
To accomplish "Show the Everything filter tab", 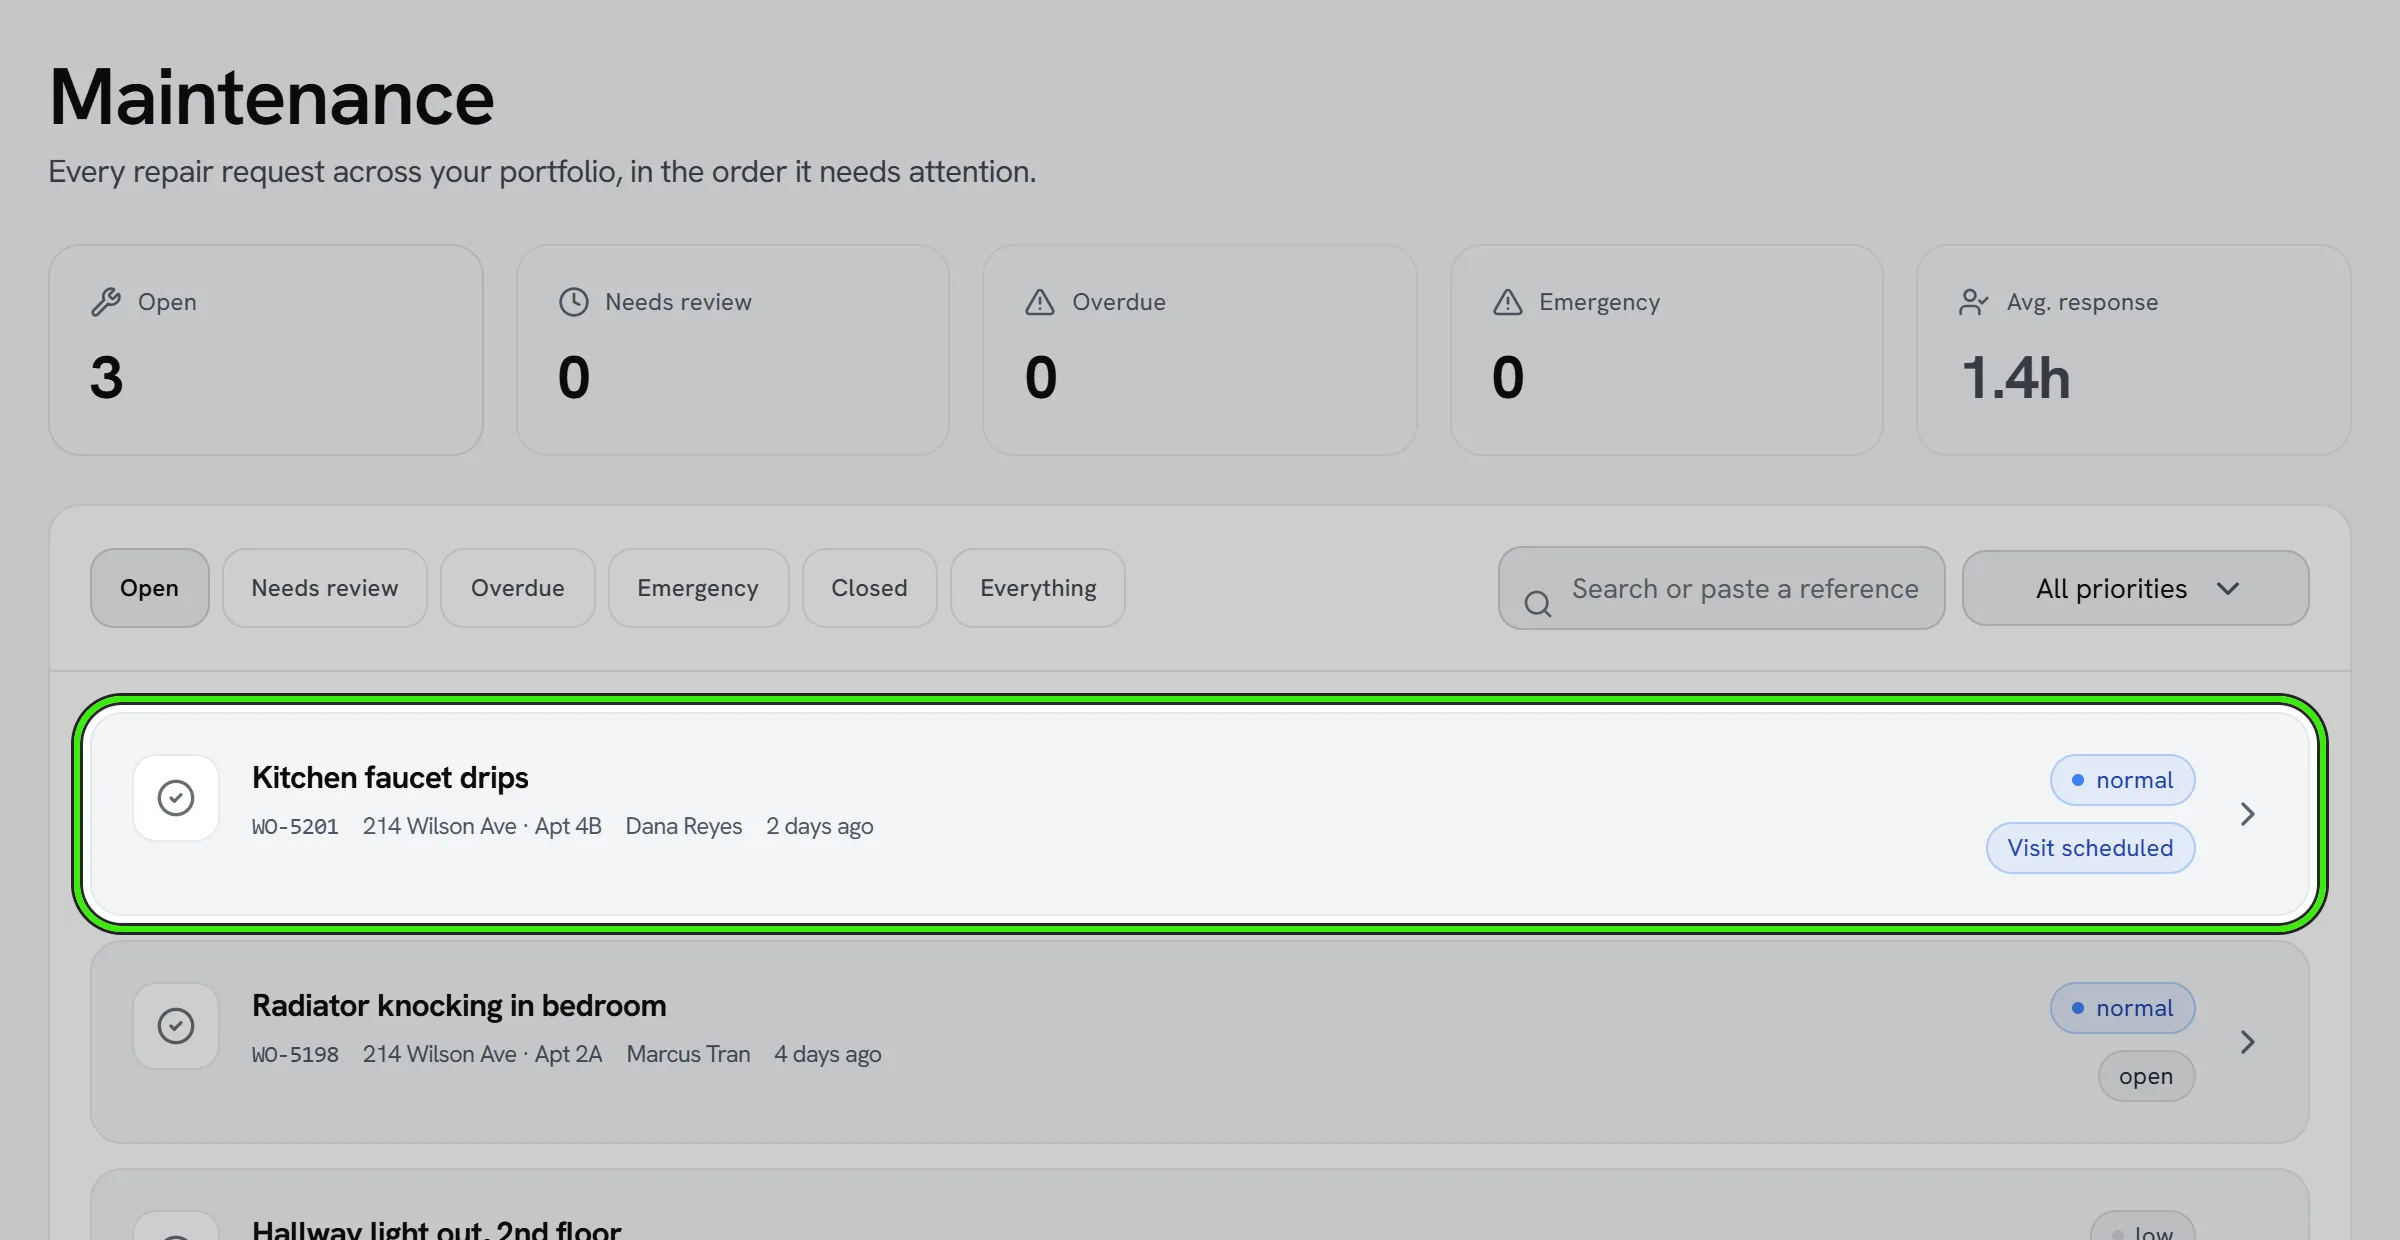I will point(1038,588).
